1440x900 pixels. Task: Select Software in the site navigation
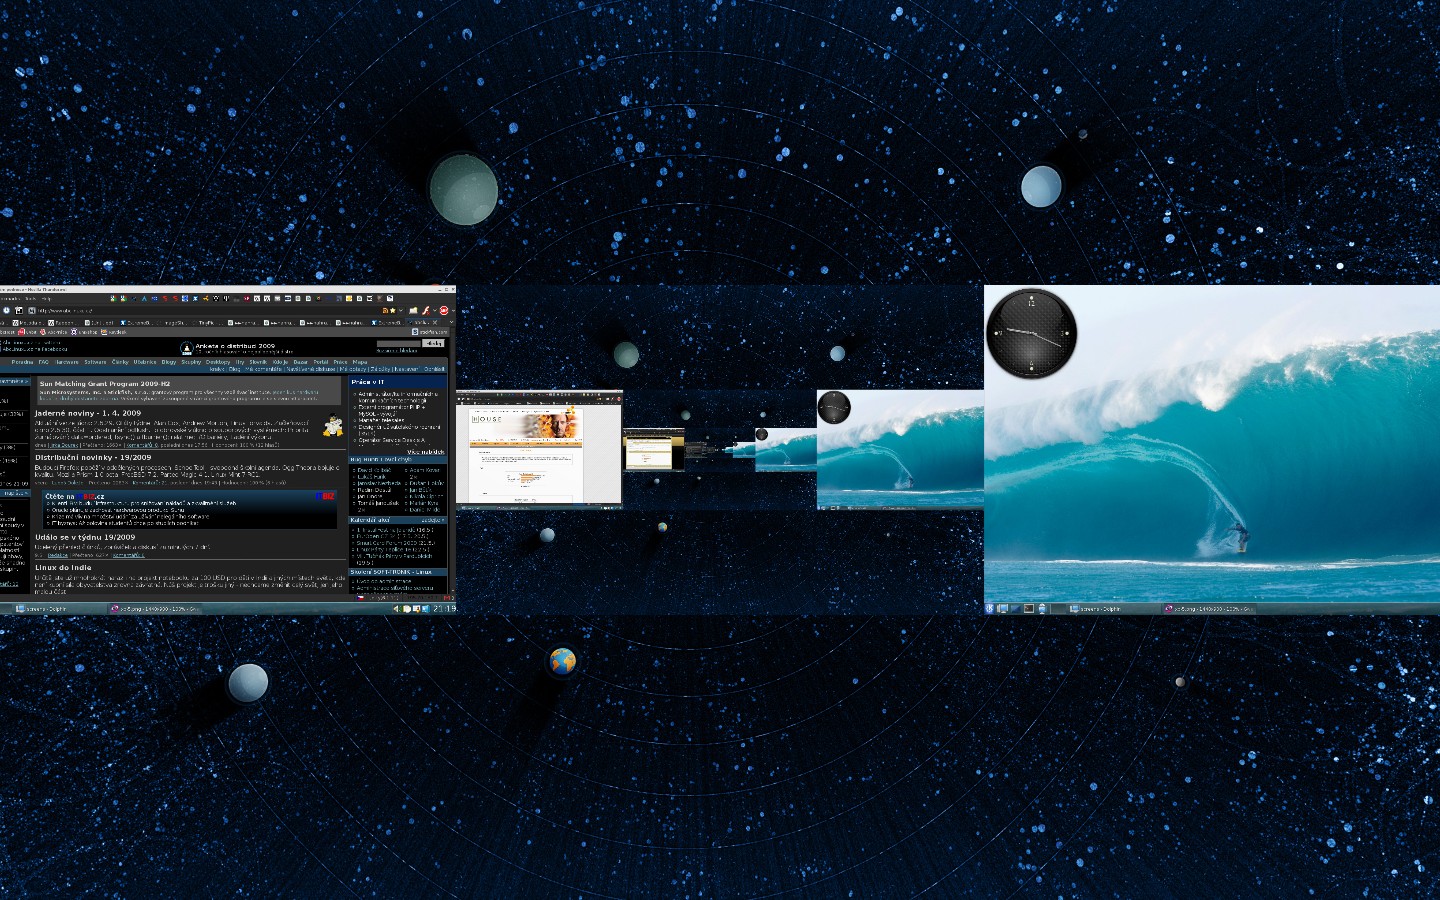(x=95, y=362)
